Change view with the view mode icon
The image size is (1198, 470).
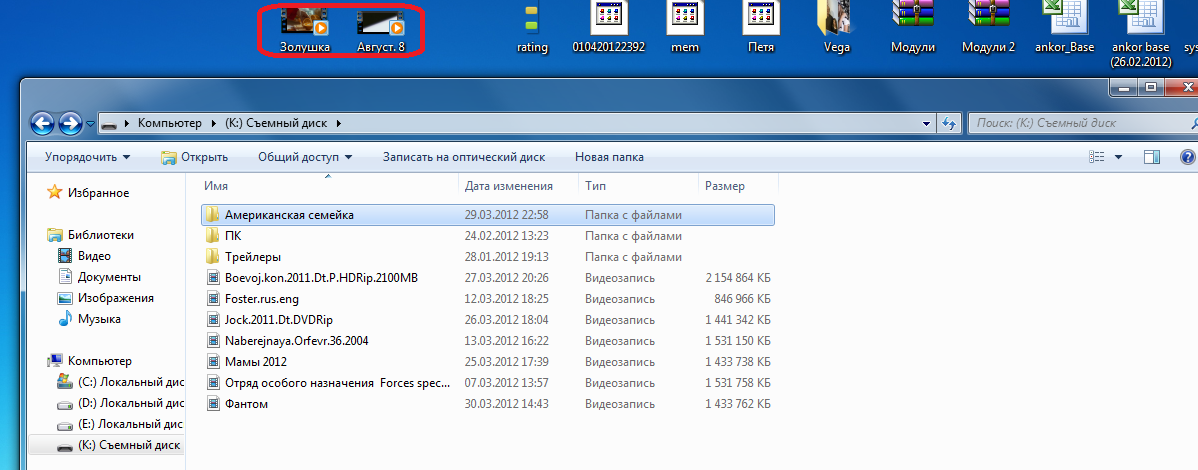[1097, 157]
